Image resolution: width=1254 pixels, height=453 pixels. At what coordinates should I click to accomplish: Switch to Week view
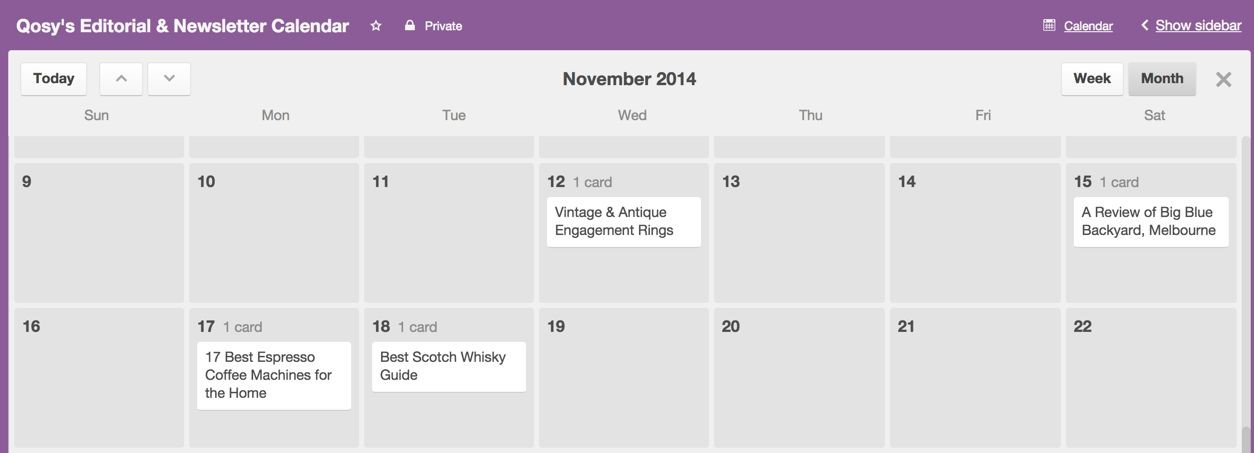click(1092, 79)
